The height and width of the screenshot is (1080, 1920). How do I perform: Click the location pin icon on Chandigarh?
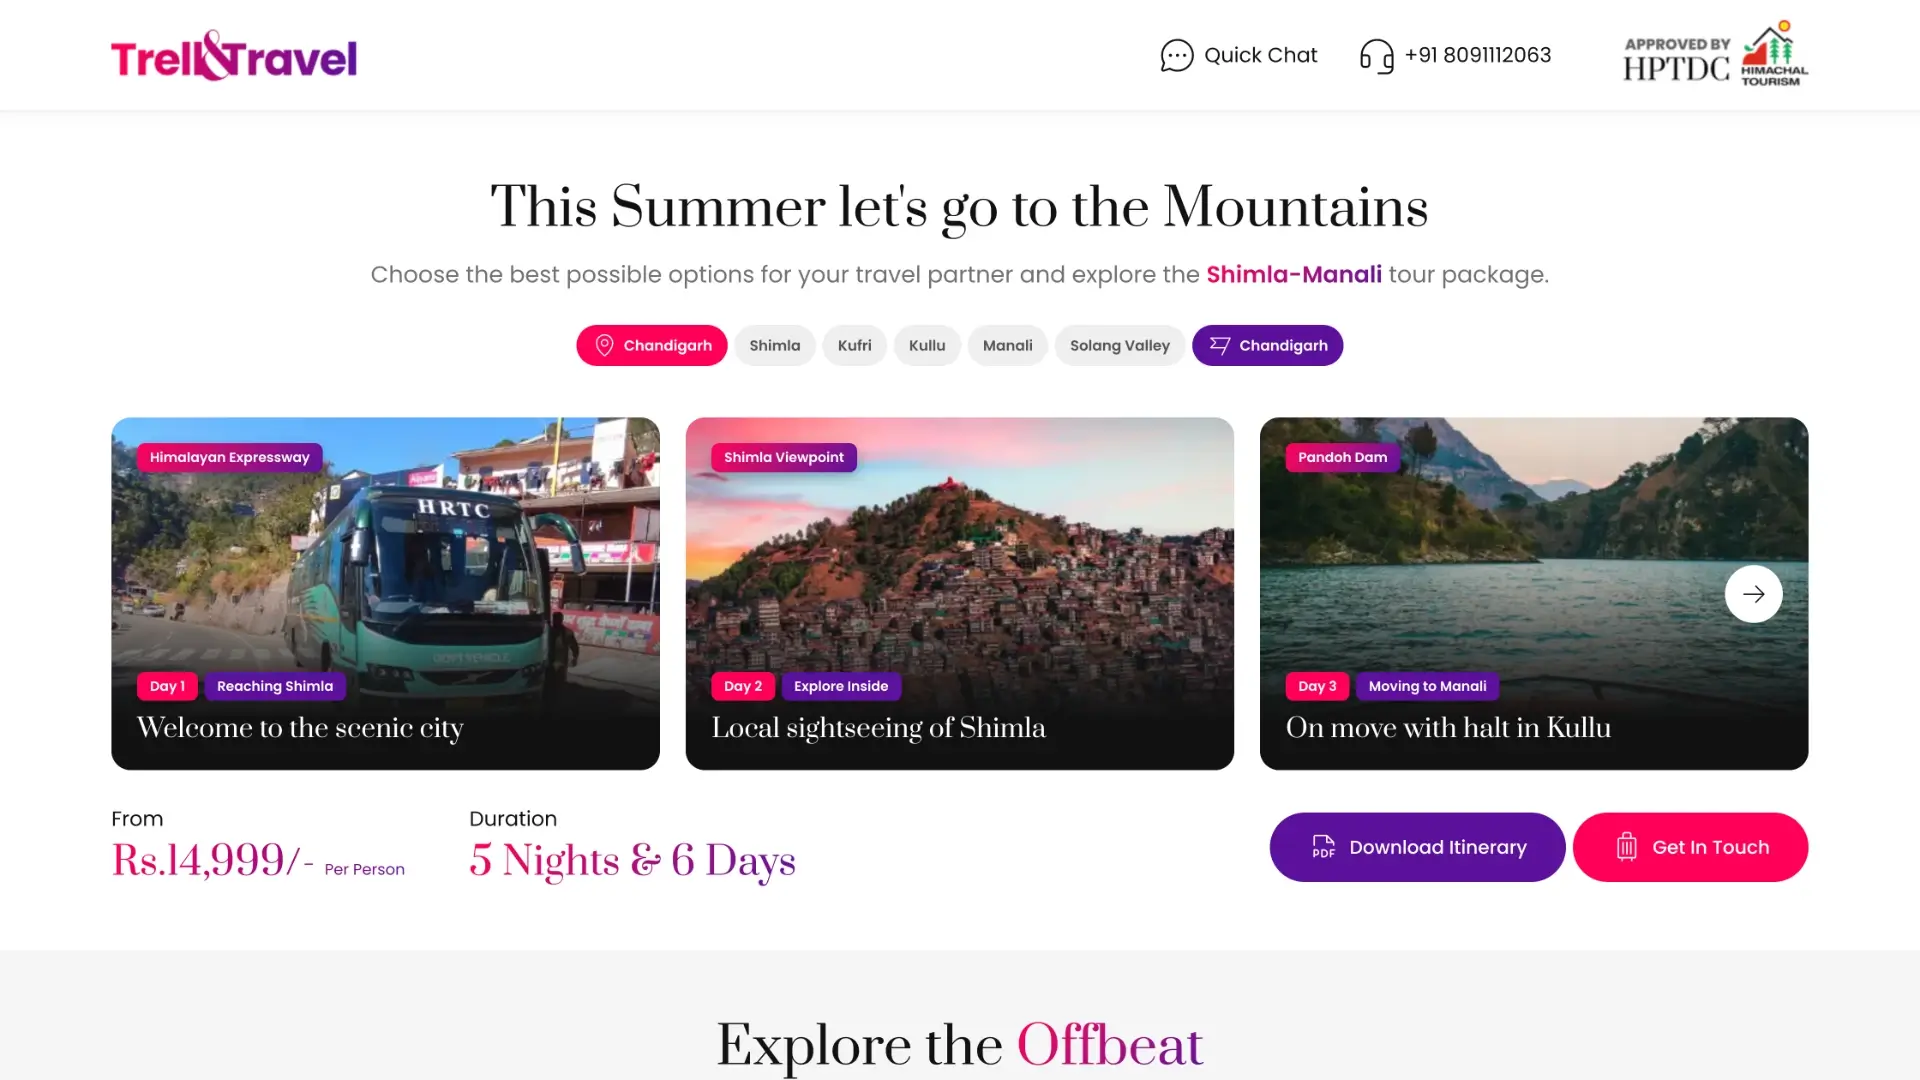point(604,345)
